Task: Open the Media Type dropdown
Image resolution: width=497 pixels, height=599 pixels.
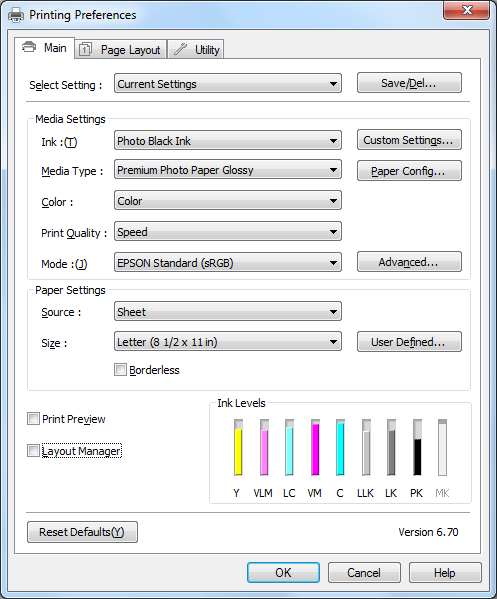Action: click(228, 170)
